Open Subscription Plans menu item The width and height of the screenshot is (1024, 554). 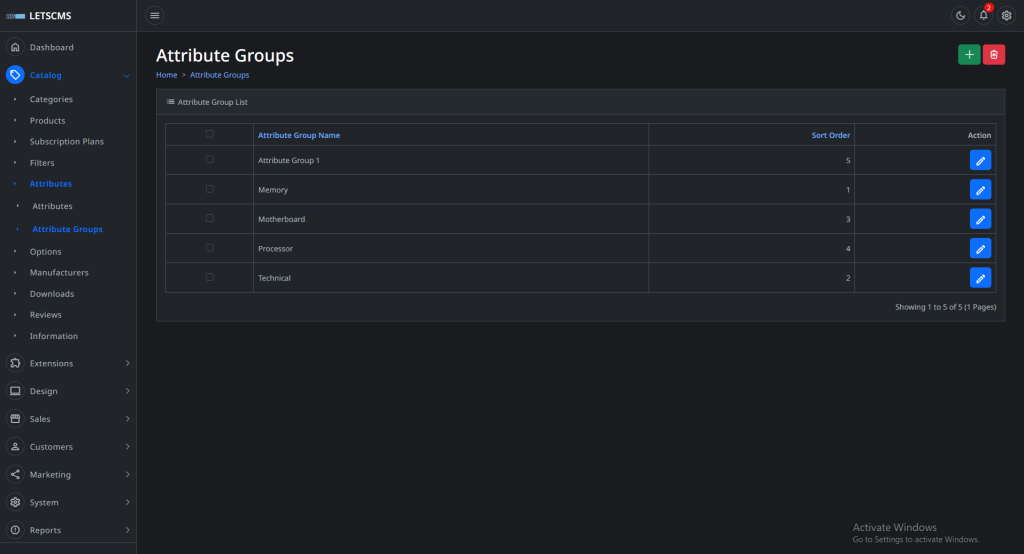[x=67, y=142]
